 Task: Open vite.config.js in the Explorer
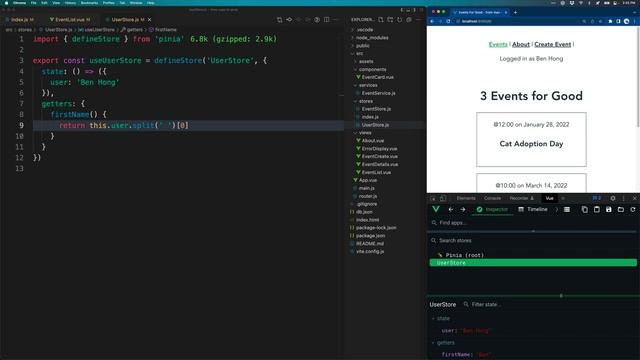click(370, 251)
